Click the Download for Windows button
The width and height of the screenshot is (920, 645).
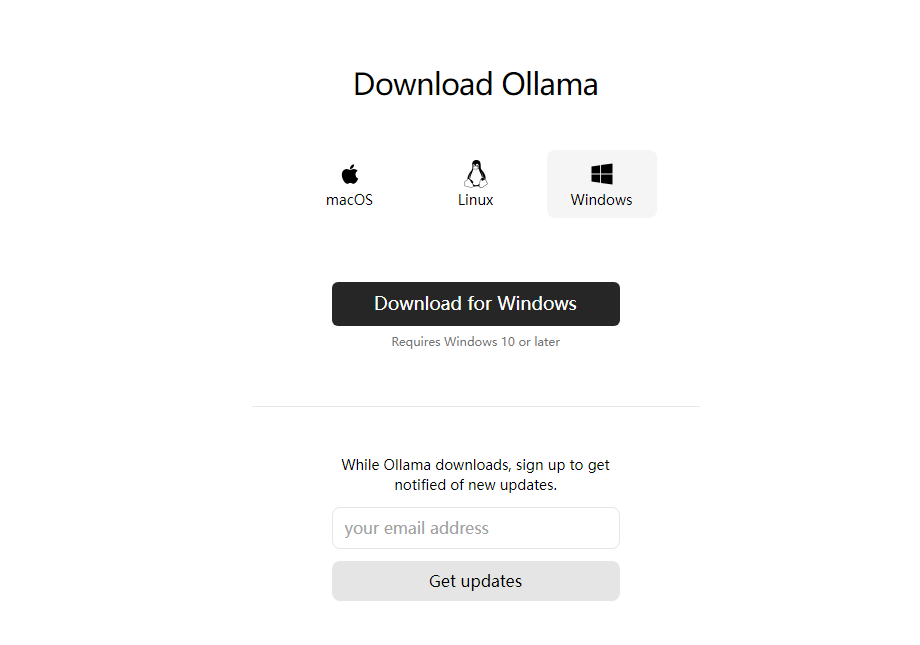click(x=476, y=304)
